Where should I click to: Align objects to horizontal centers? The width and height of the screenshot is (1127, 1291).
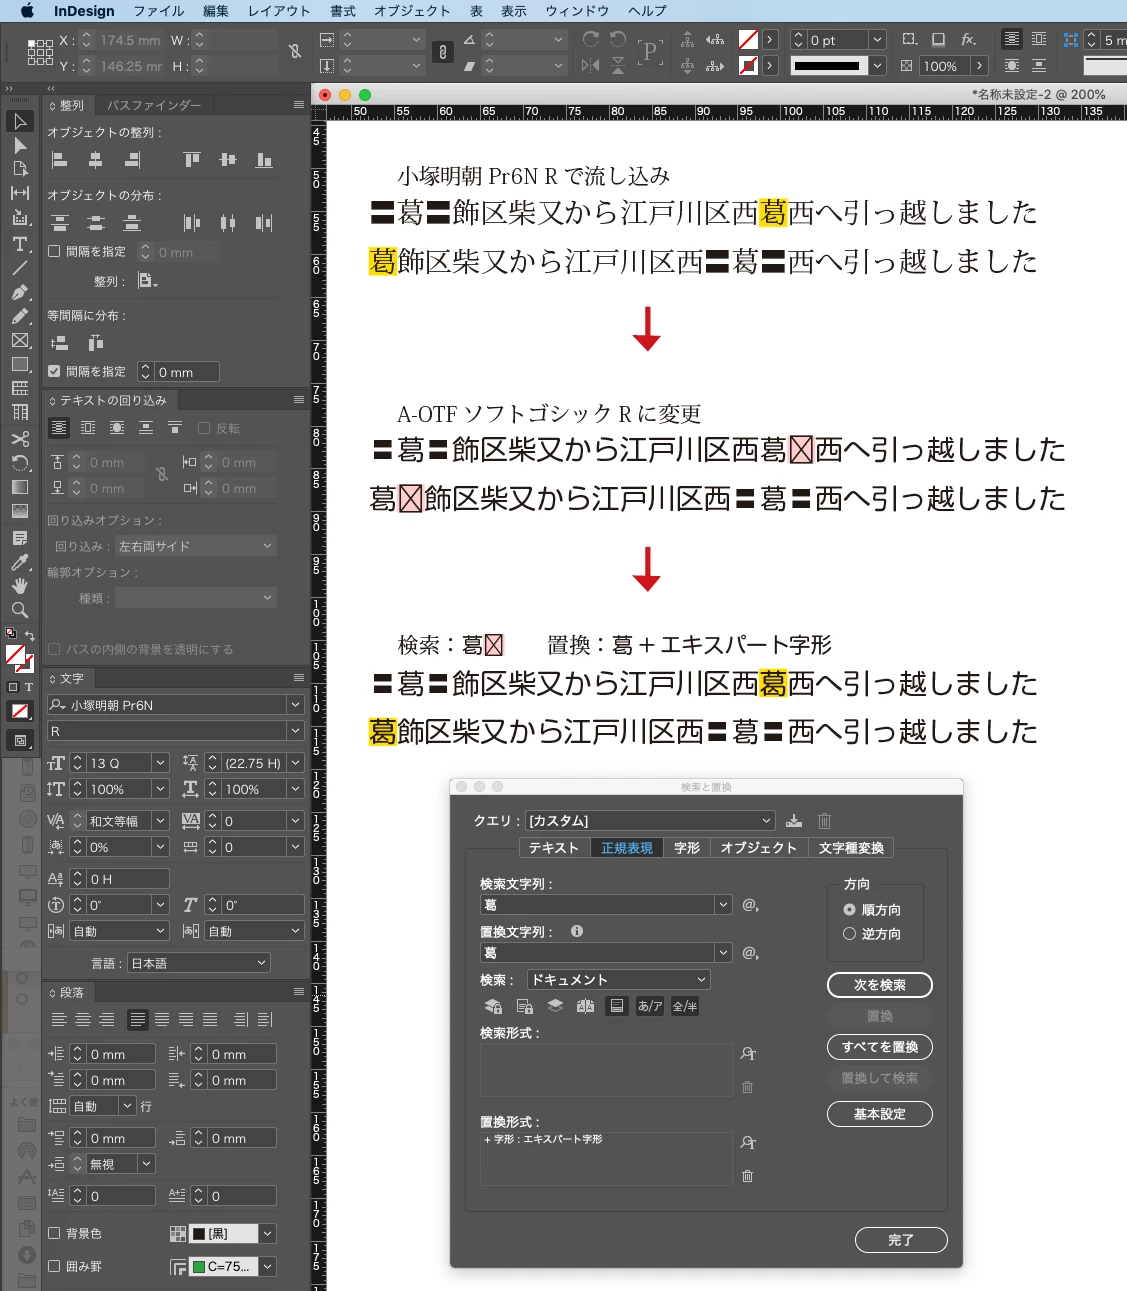coord(96,160)
